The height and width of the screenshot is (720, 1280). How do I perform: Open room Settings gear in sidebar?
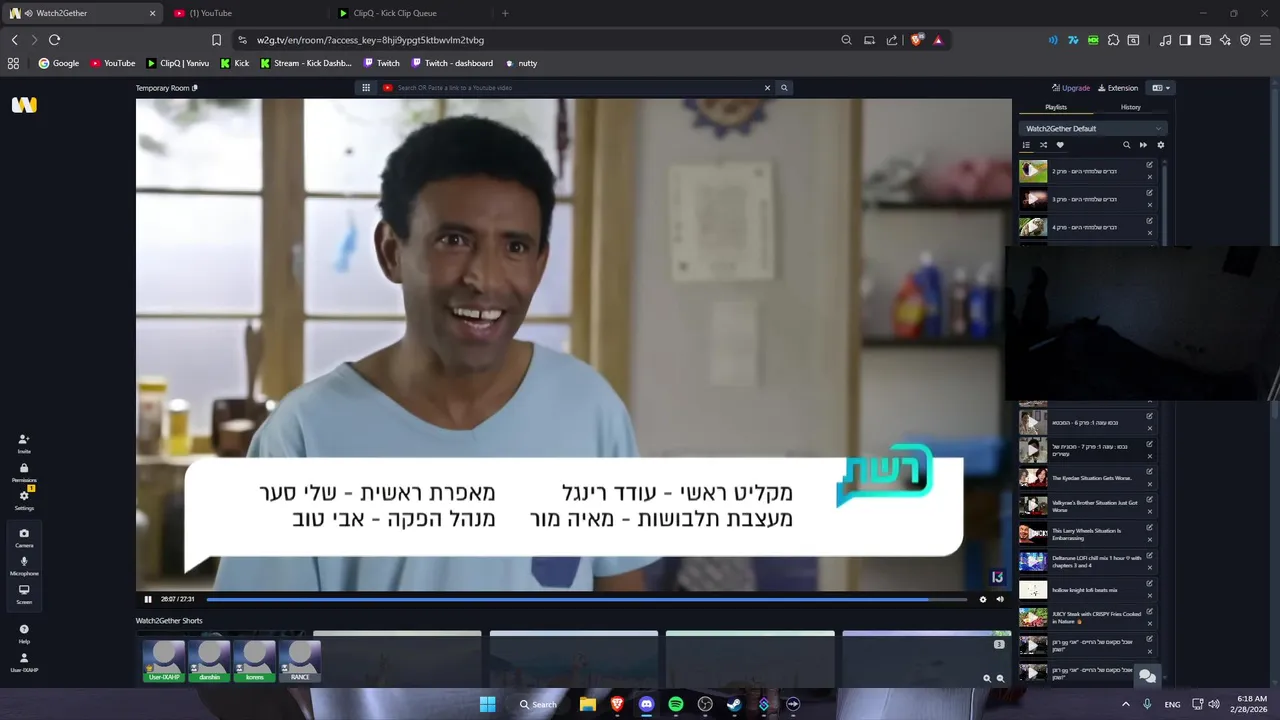(x=24, y=499)
